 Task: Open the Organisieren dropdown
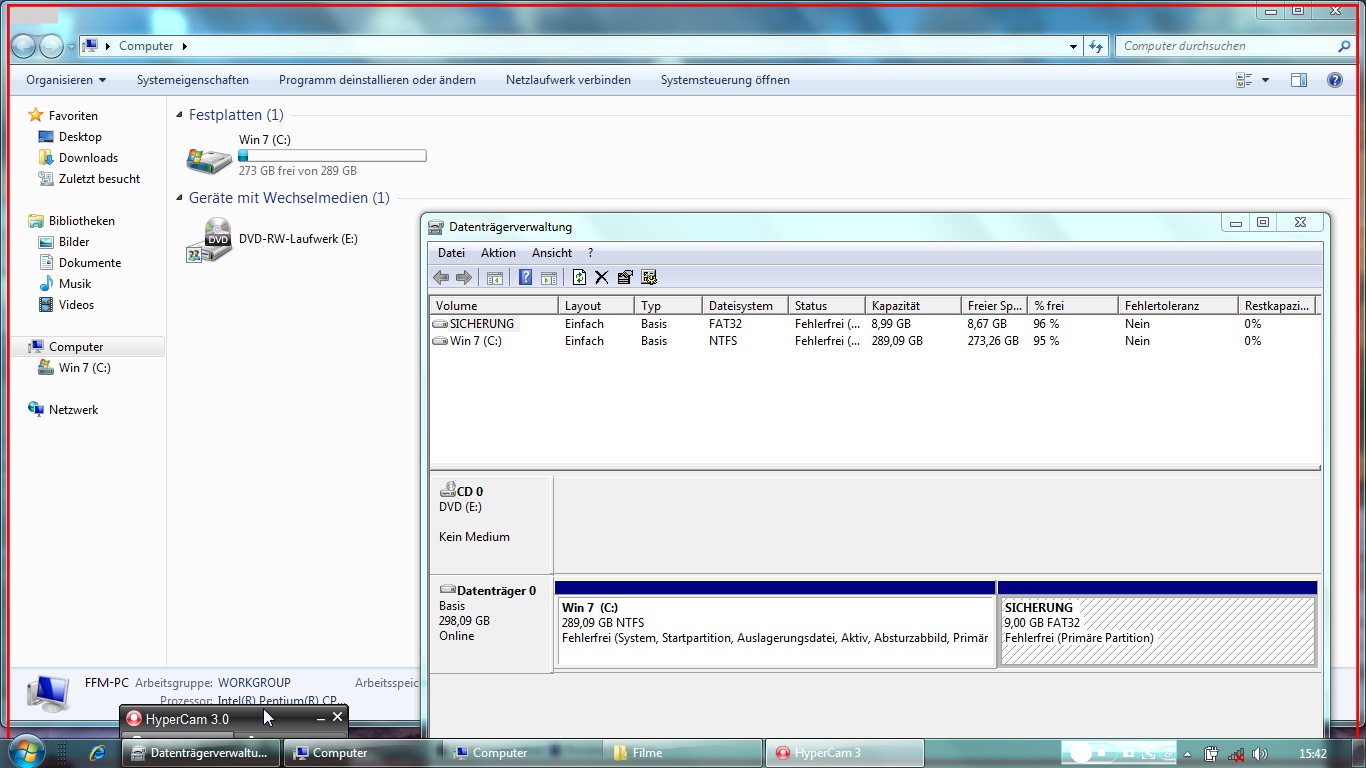pyautogui.click(x=66, y=80)
